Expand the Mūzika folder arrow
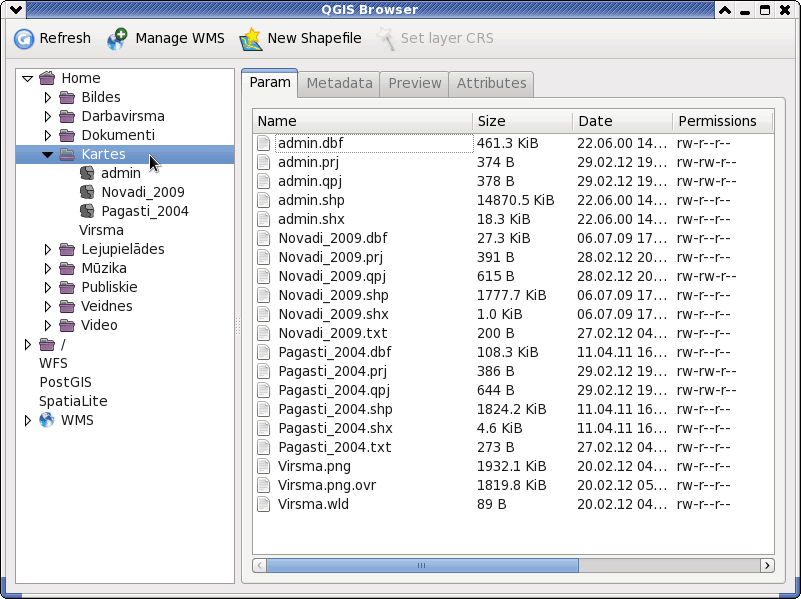Image resolution: width=801 pixels, height=599 pixels. coord(48,268)
